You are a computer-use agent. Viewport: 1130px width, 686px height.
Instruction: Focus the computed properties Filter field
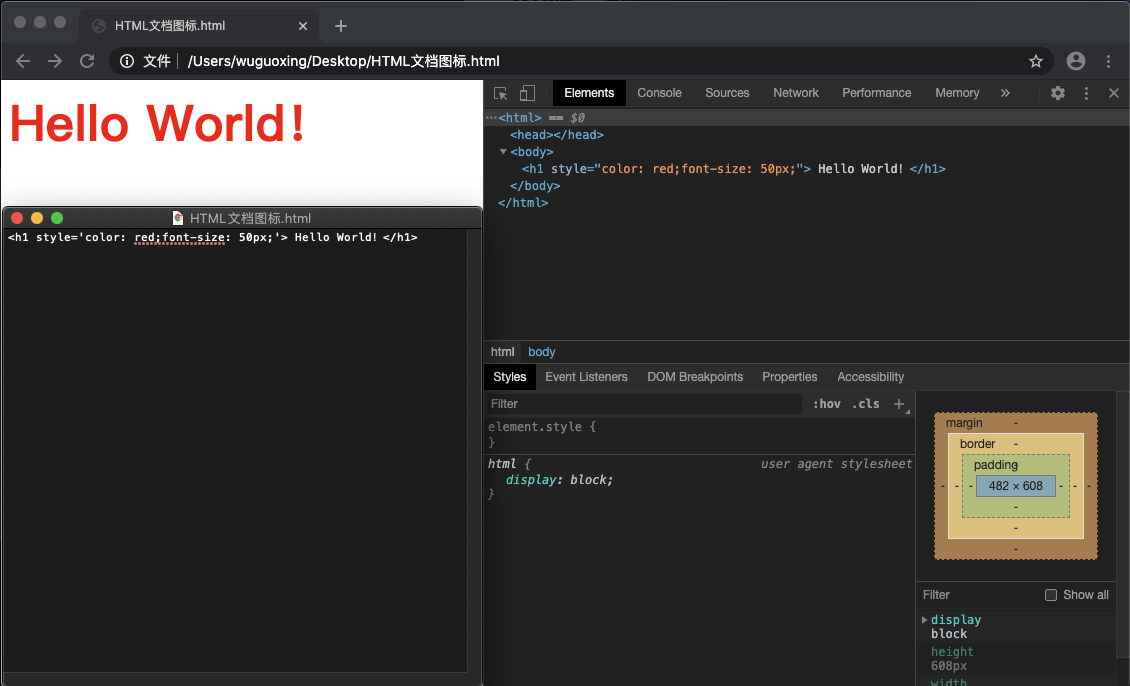(x=979, y=594)
